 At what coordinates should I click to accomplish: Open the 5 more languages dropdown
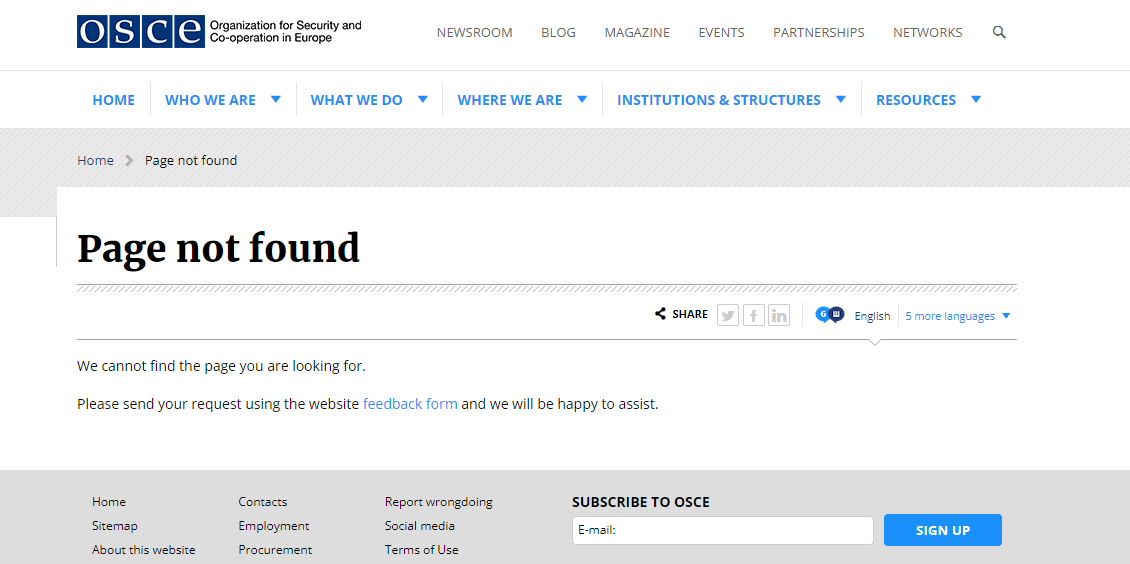pyautogui.click(x=957, y=316)
